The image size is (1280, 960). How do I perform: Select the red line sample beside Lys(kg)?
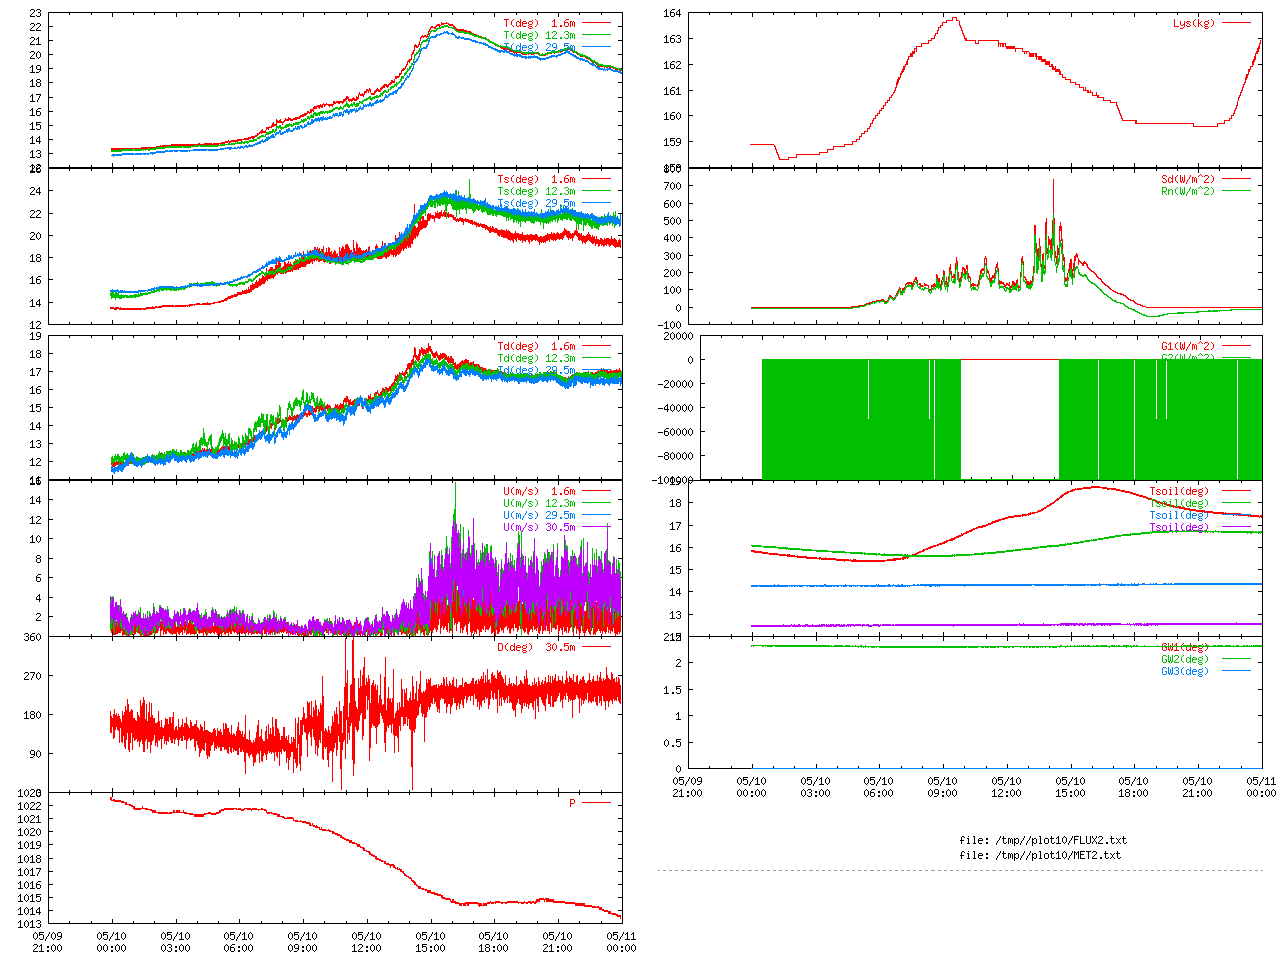(1236, 23)
